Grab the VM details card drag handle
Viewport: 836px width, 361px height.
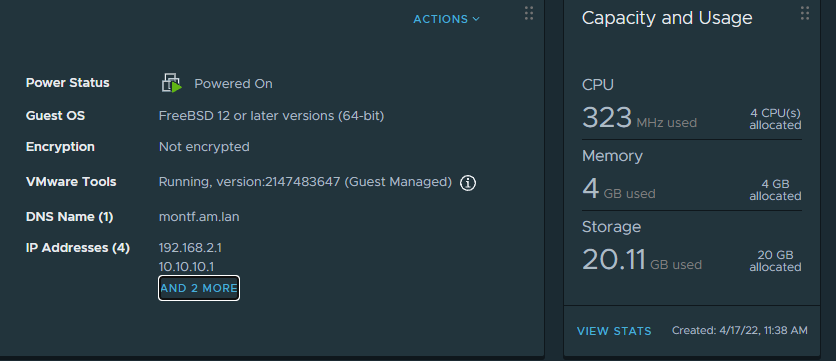tap(528, 13)
